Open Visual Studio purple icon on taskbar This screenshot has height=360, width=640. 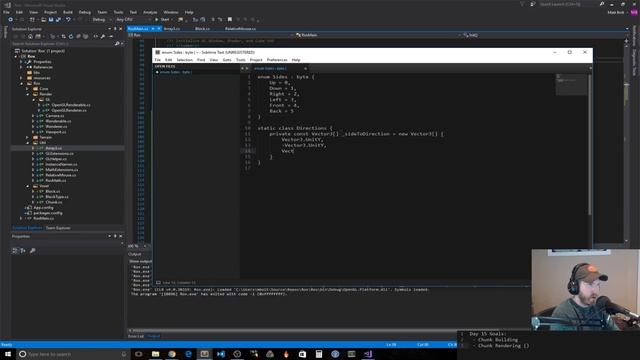click(368, 354)
